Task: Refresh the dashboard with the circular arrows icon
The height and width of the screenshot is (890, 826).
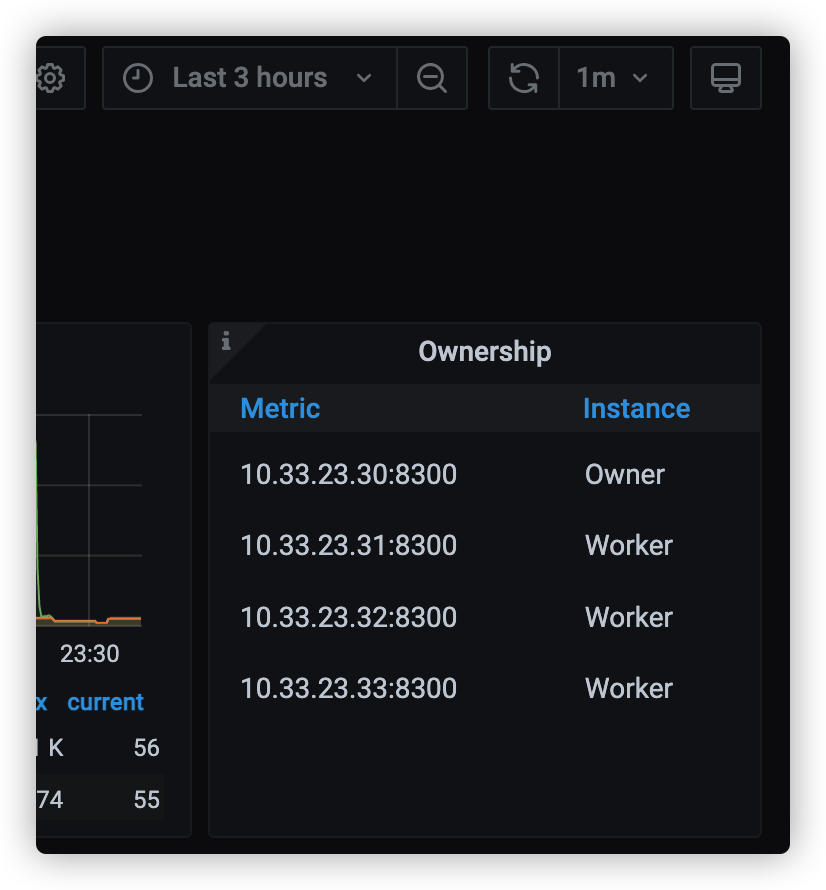Action: (x=524, y=78)
